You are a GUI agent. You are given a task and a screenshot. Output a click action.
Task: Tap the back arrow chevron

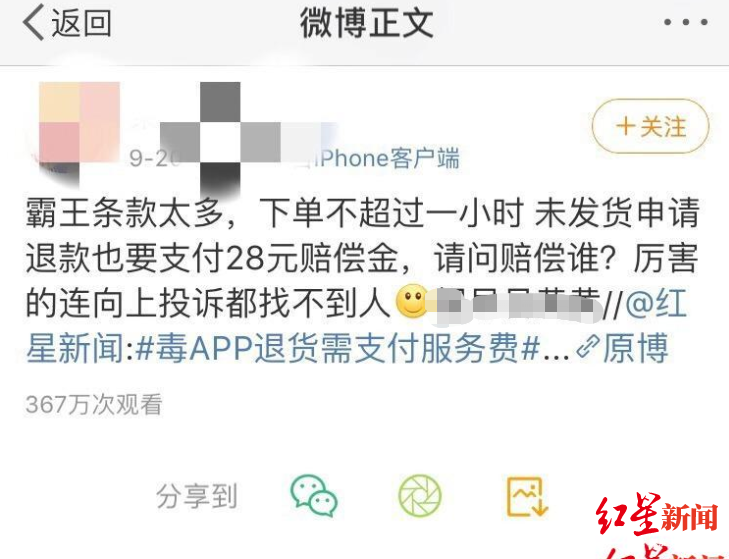[x=33, y=22]
